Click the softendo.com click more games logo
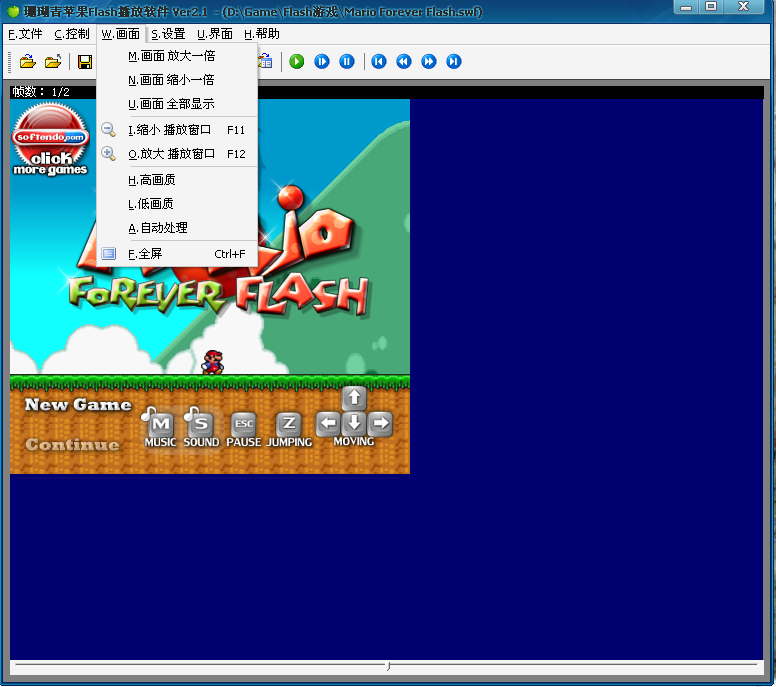Viewport: 776px width, 687px height. click(50, 139)
